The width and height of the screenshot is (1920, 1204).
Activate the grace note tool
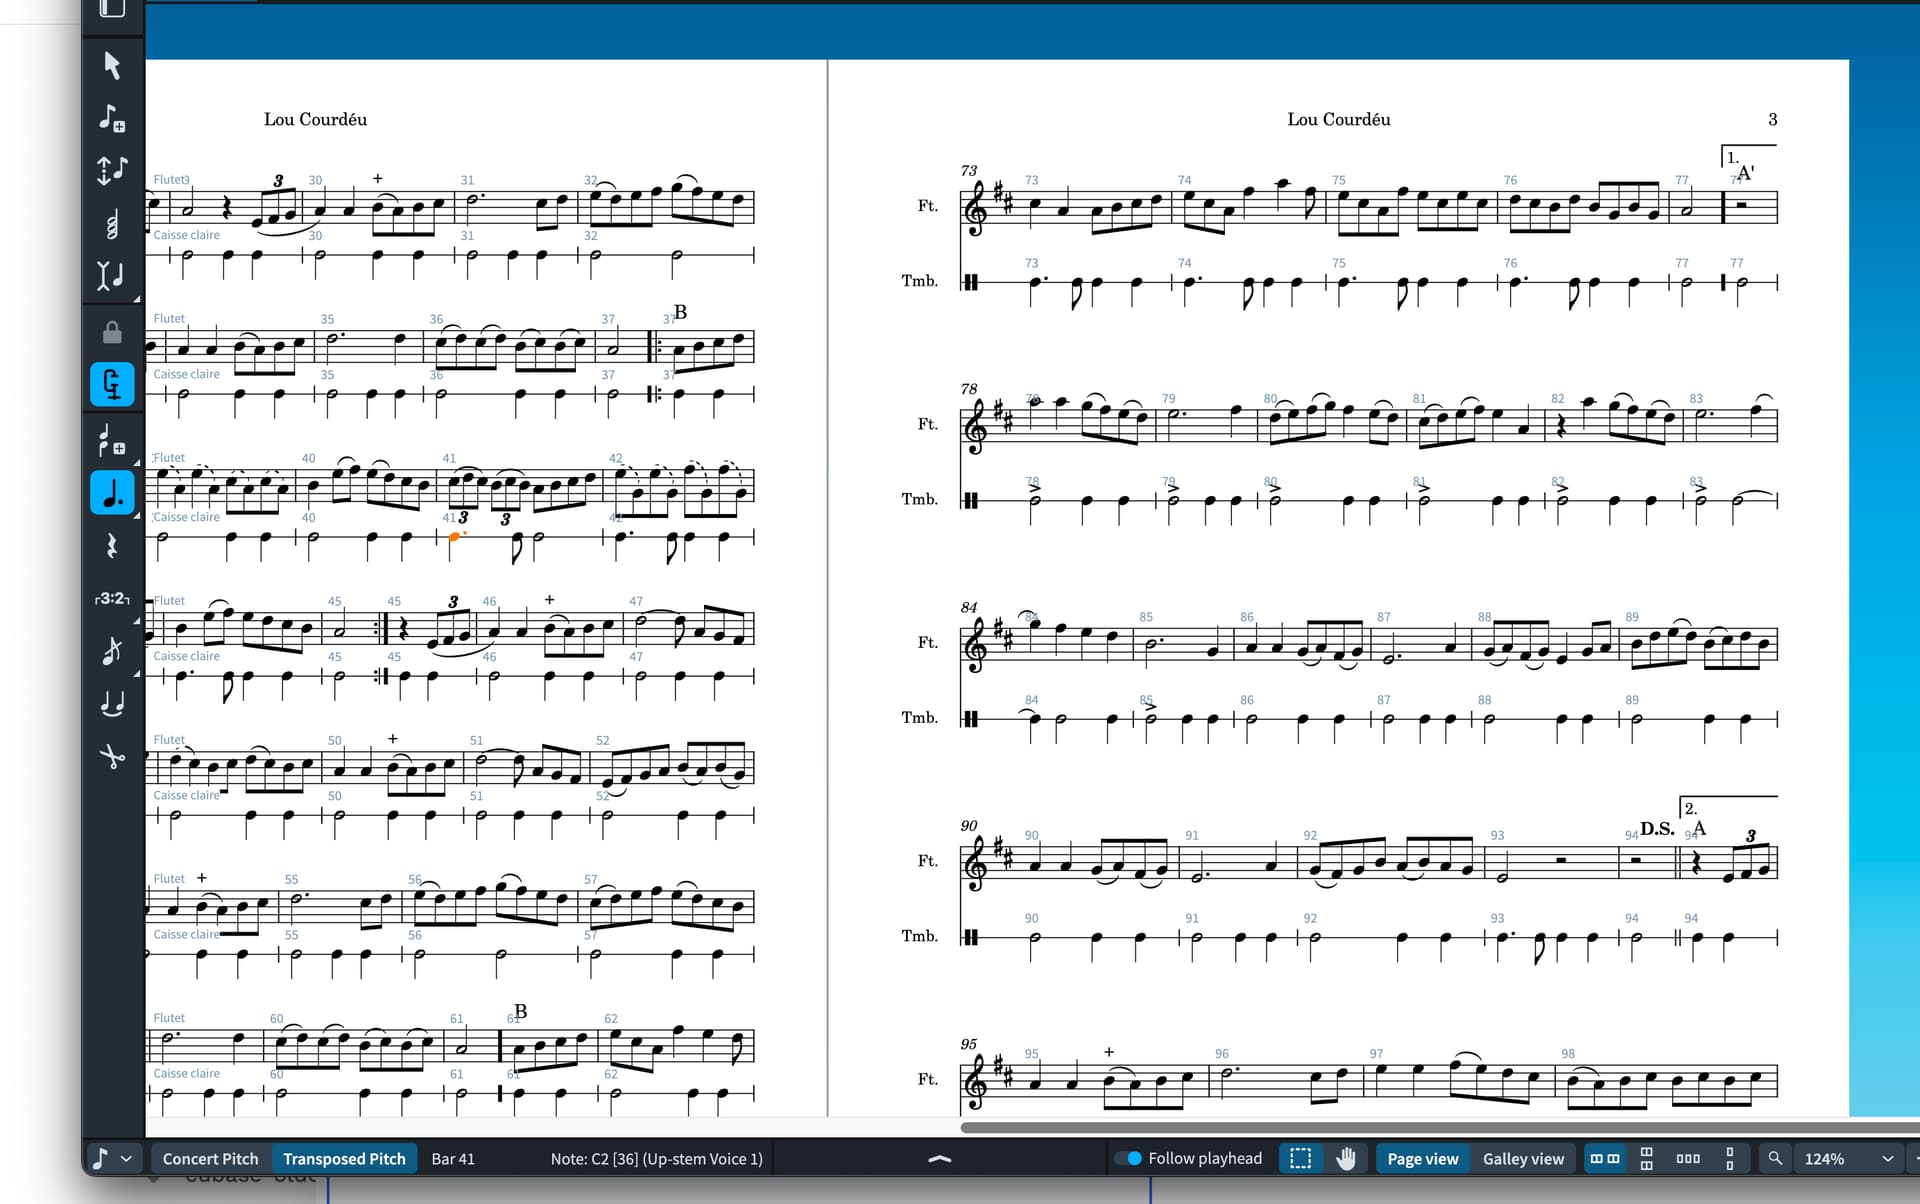click(112, 651)
